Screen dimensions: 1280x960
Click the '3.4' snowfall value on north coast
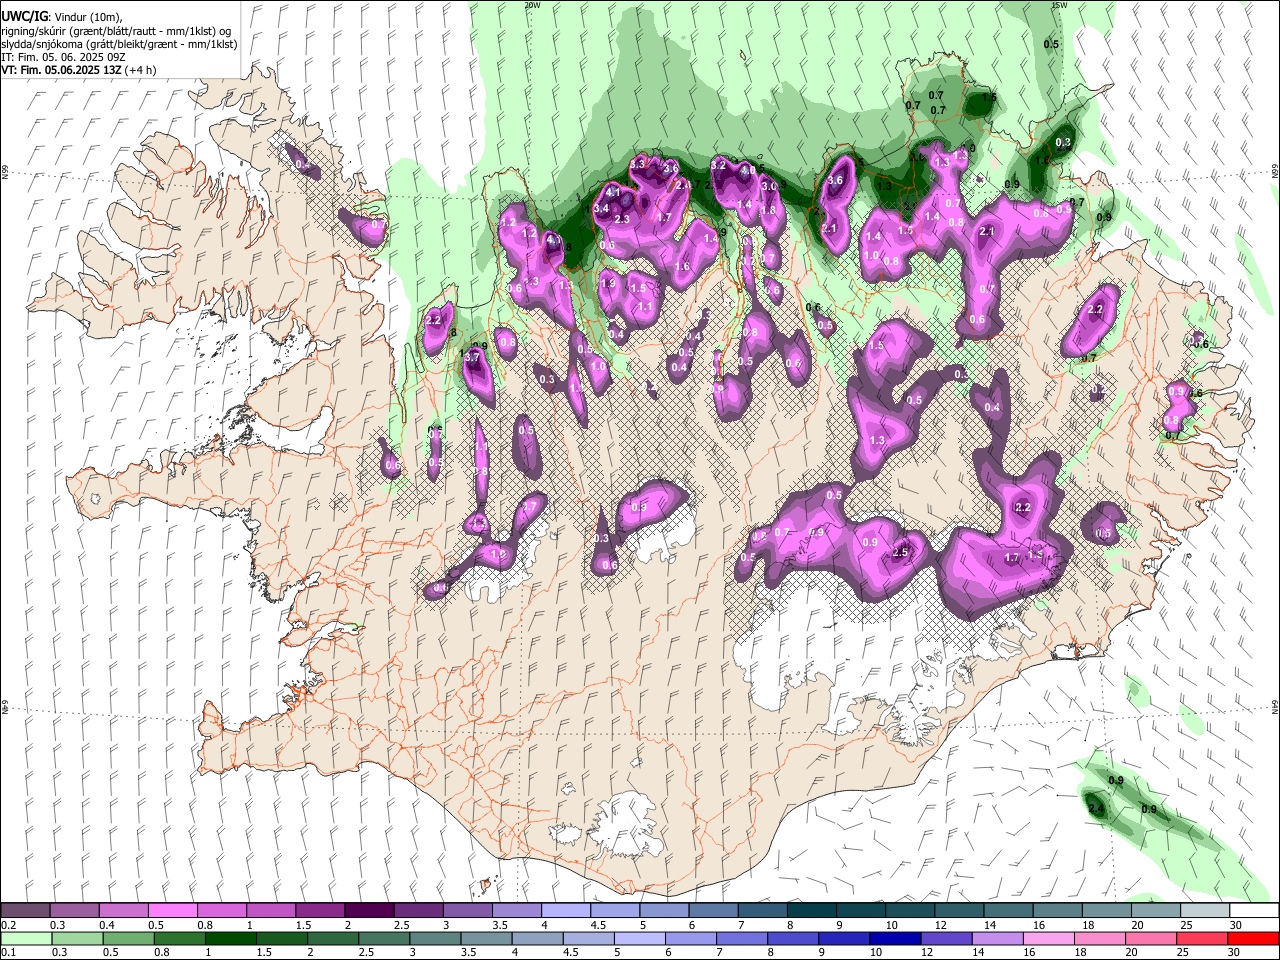click(x=601, y=208)
